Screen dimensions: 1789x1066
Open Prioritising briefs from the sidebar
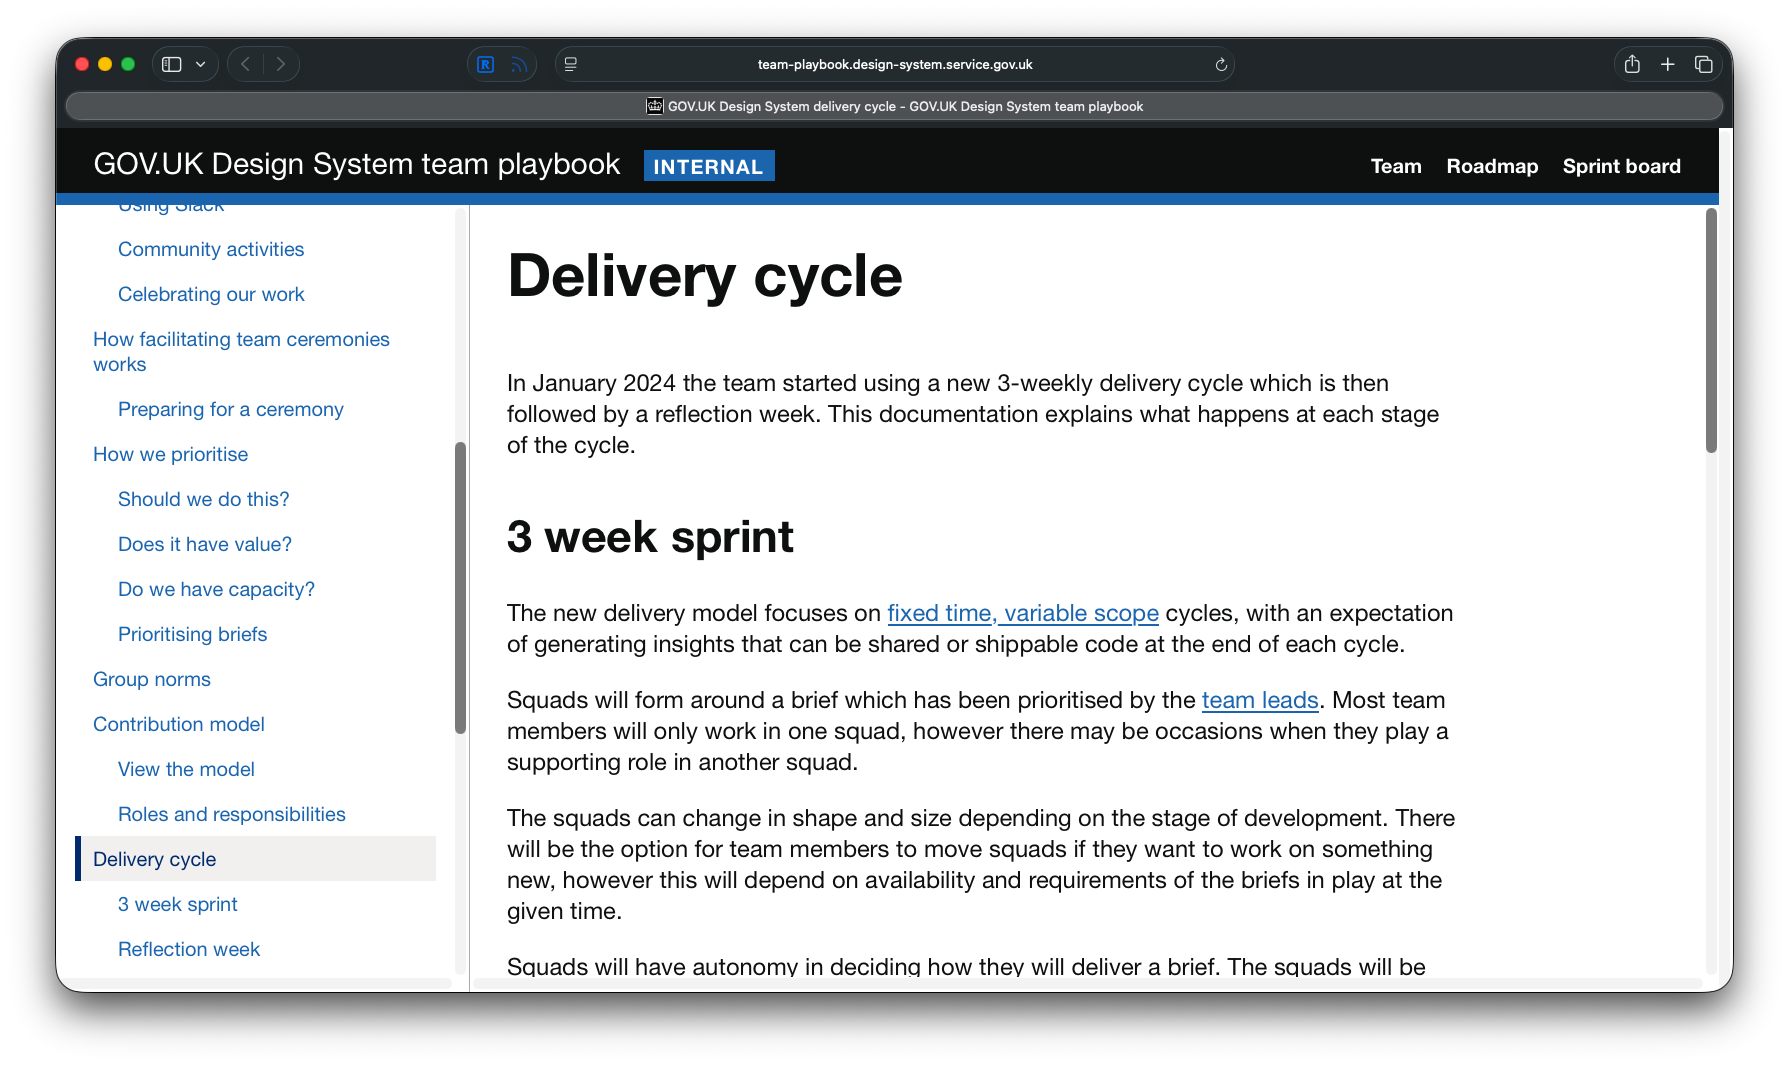click(192, 634)
